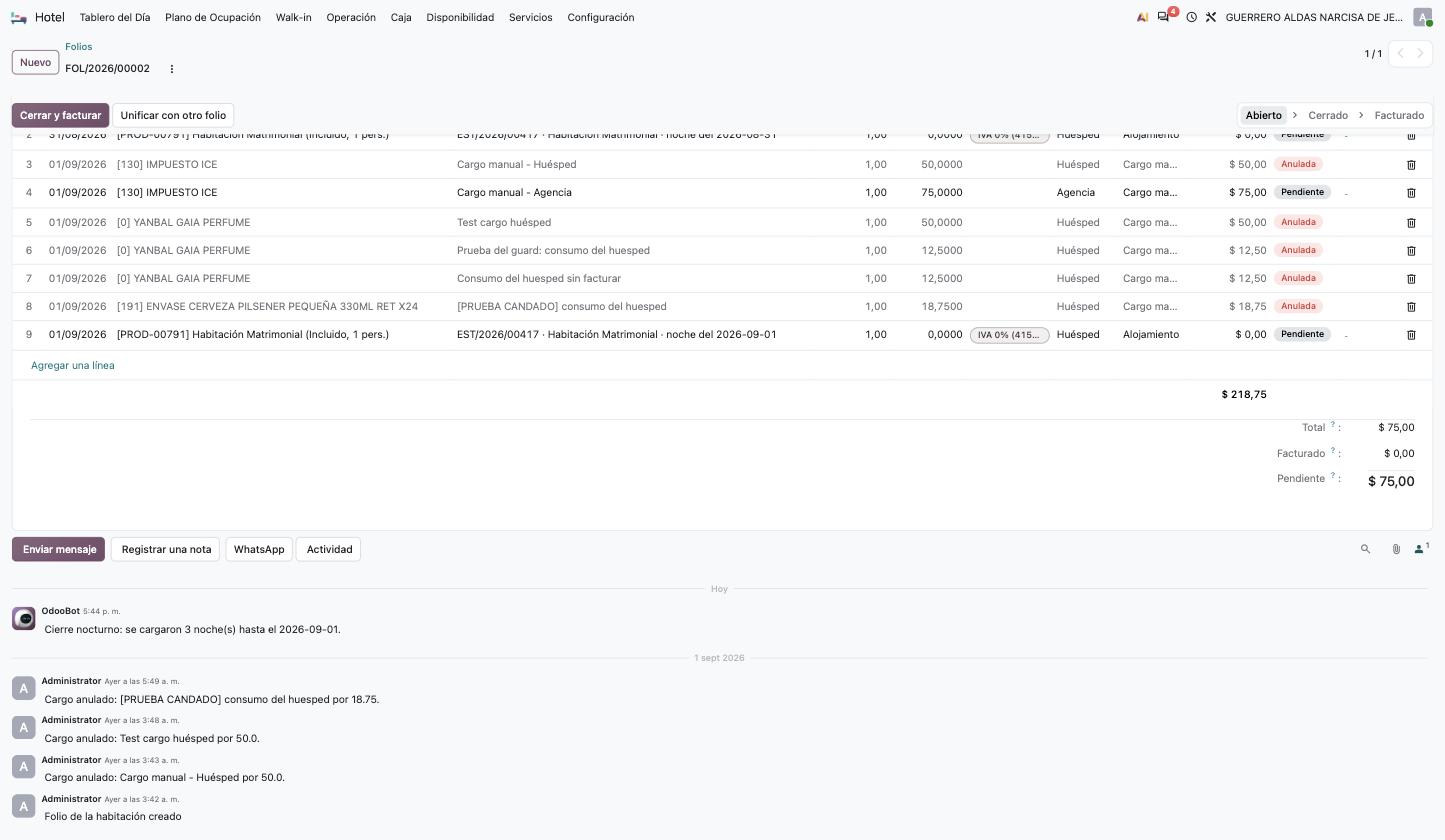The height and width of the screenshot is (840, 1445).
Task: Expand the Configuración menu
Action: pos(601,17)
